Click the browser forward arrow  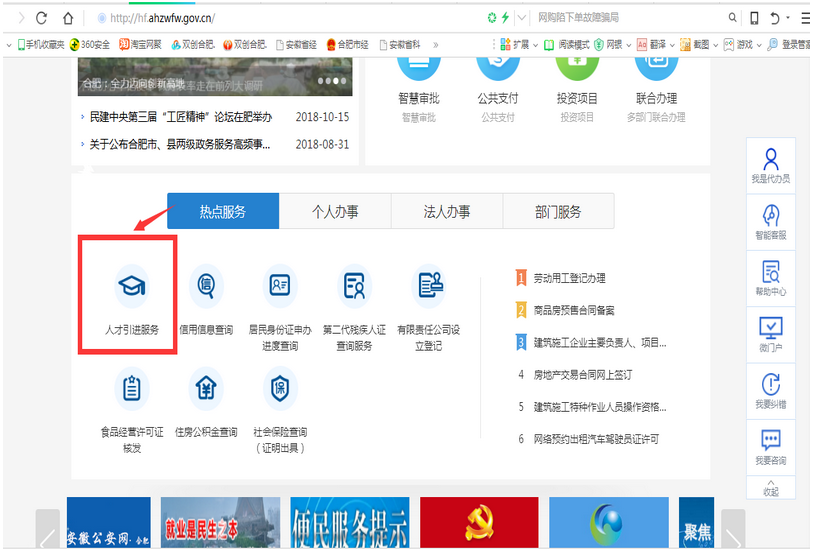pos(21,18)
